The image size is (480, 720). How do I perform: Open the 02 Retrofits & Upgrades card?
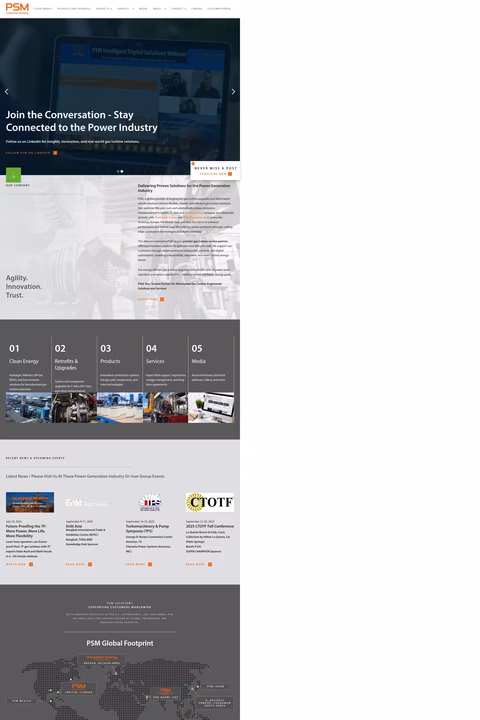click(x=74, y=379)
